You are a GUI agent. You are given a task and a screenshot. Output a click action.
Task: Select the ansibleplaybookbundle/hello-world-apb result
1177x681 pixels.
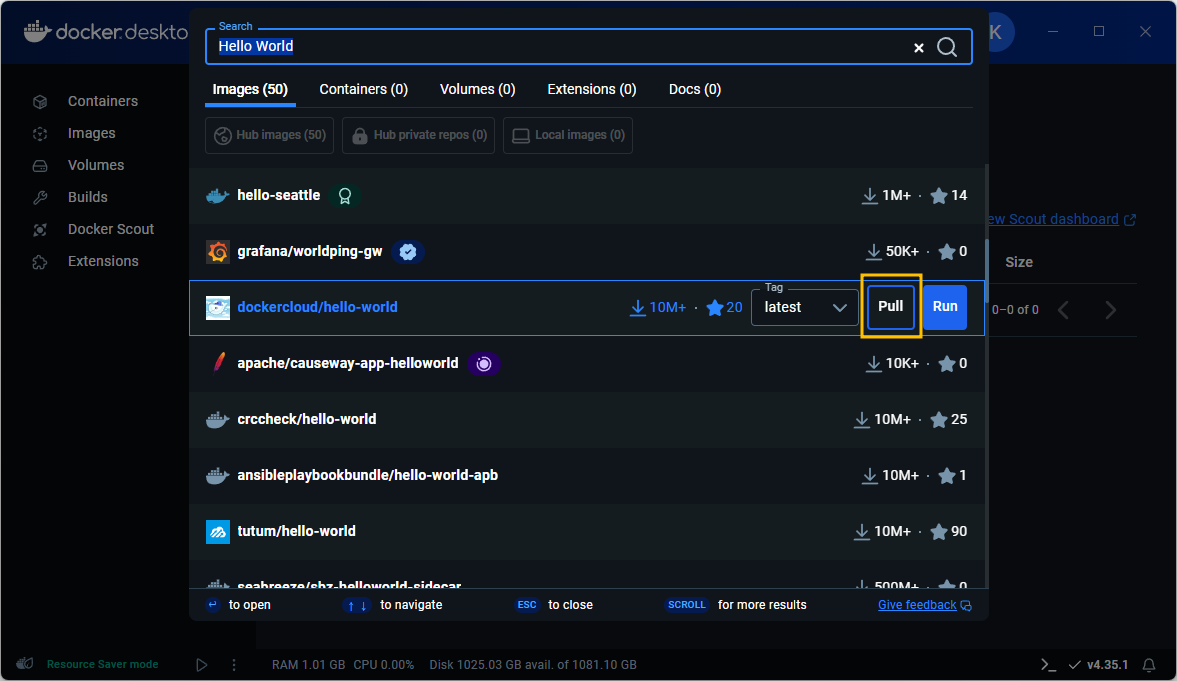(587, 475)
